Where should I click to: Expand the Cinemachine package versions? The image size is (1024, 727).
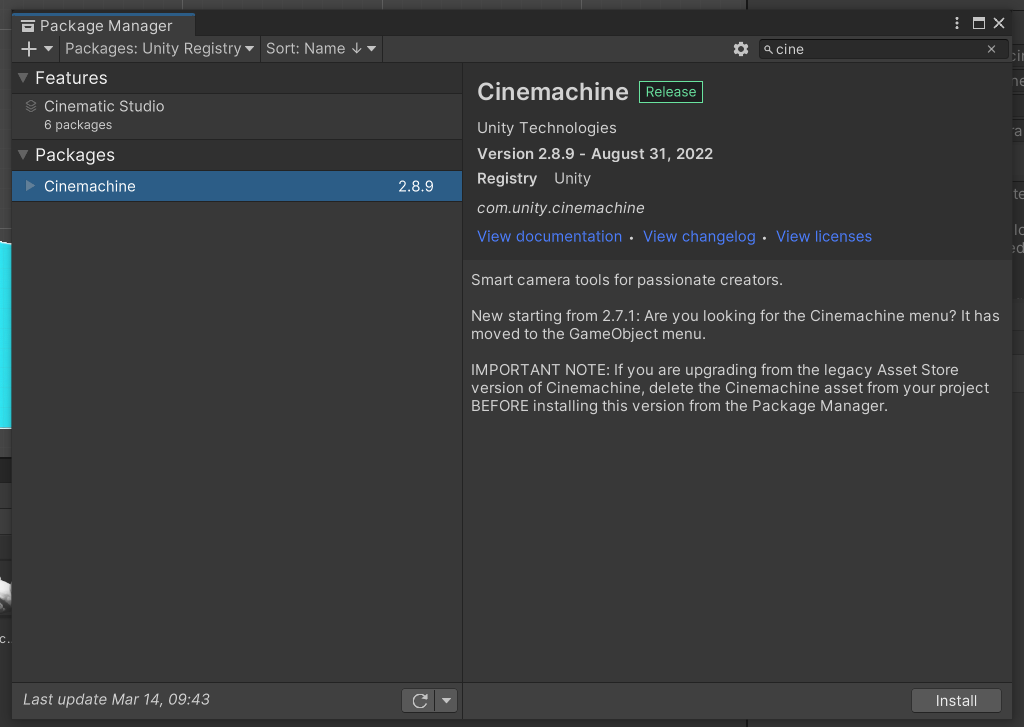tap(30, 186)
